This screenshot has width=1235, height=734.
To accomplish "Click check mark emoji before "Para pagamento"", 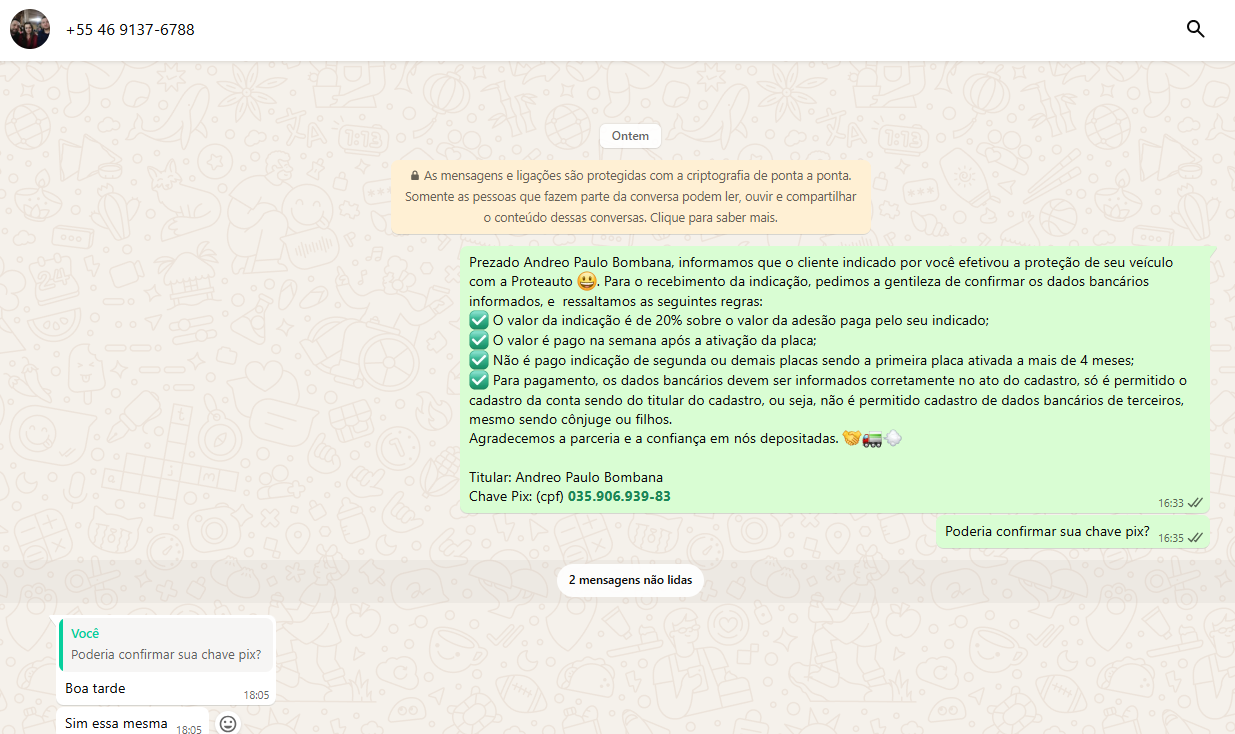I will (x=479, y=380).
